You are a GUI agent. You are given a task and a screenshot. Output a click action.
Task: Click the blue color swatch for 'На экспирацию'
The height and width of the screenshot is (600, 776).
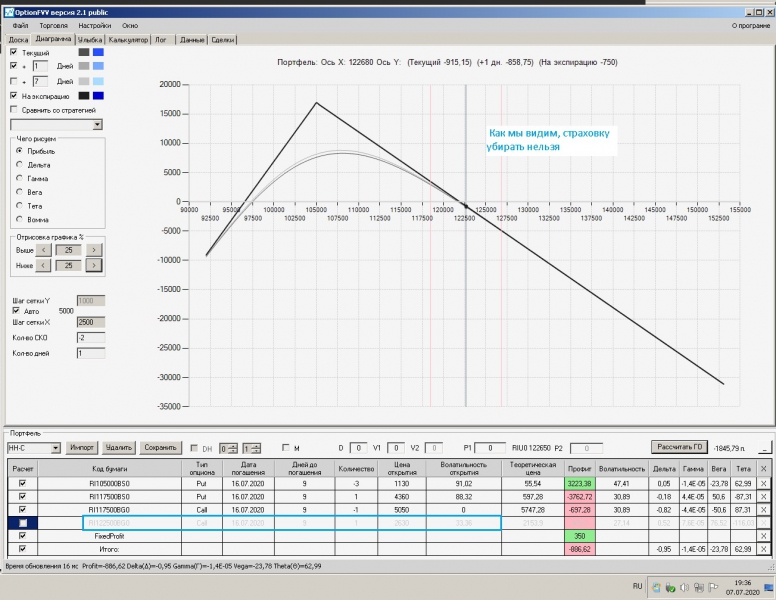[x=98, y=96]
